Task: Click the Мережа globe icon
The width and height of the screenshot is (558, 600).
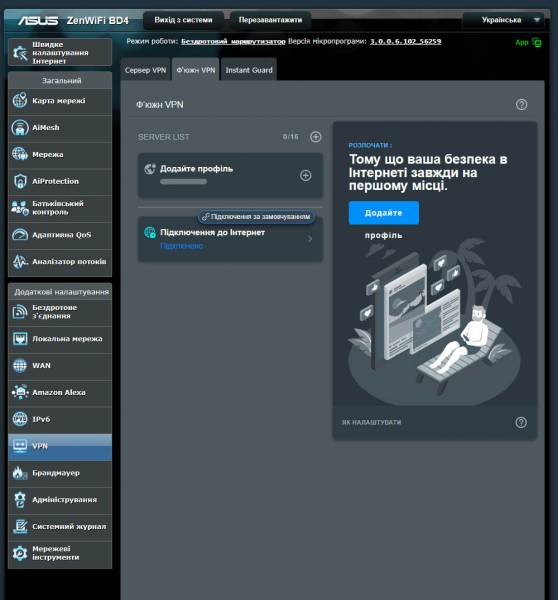Action: click(x=20, y=154)
